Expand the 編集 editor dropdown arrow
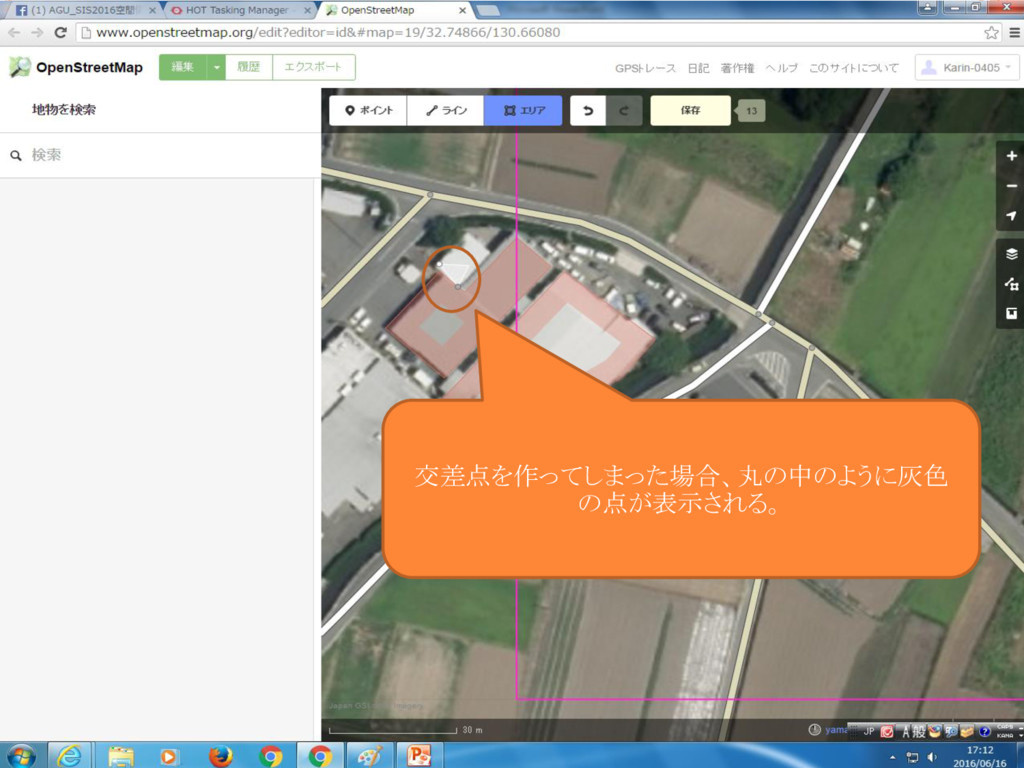 [x=216, y=67]
